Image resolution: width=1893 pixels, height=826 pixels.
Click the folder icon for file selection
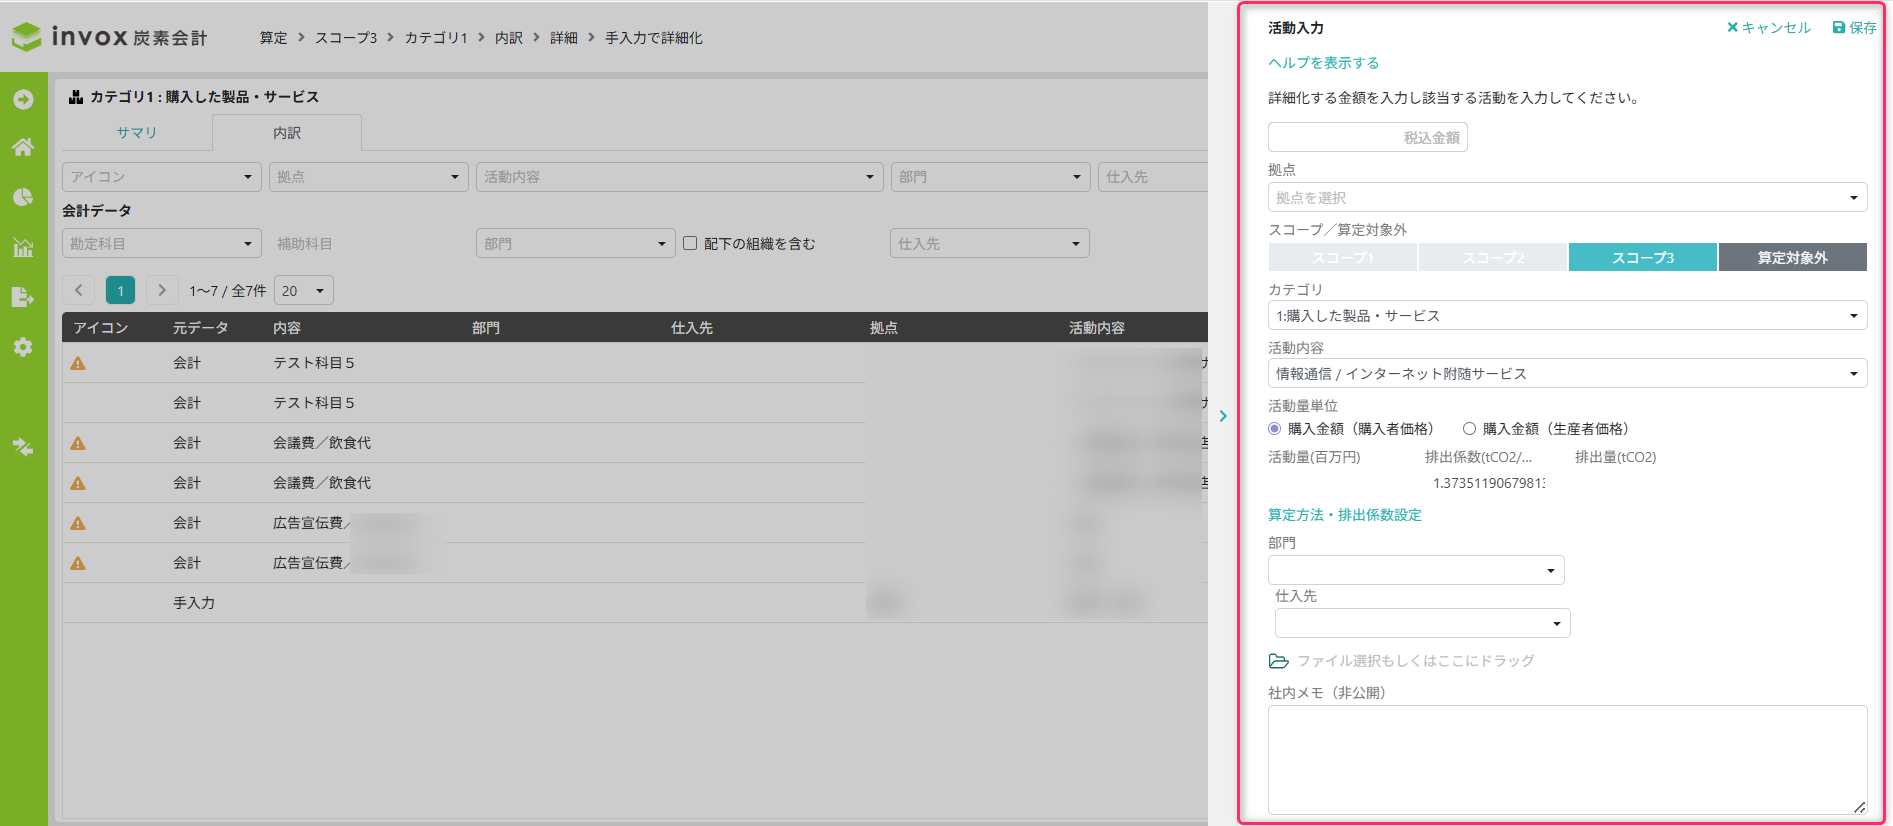(1278, 661)
